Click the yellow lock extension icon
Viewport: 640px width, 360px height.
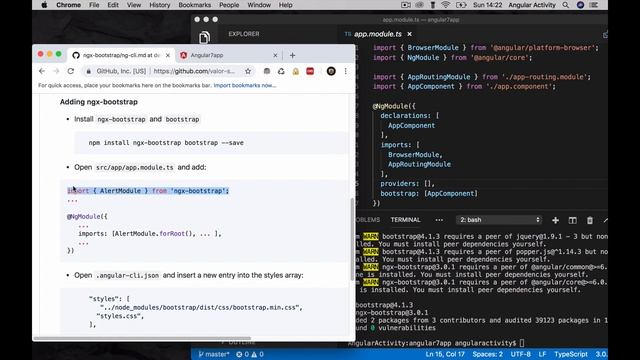coord(296,71)
